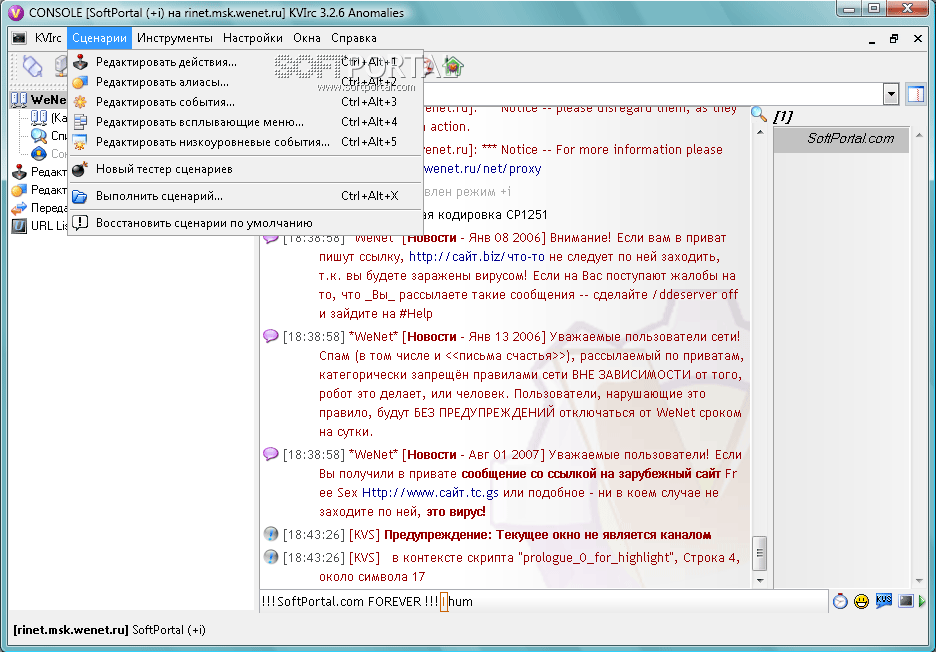Image resolution: width=936 pixels, height=652 pixels.
Task: Click the MDI child minimize button
Action: click(x=872, y=39)
